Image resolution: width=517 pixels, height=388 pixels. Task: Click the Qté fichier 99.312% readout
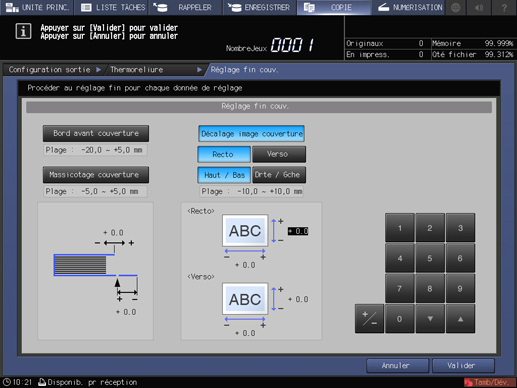[472, 54]
